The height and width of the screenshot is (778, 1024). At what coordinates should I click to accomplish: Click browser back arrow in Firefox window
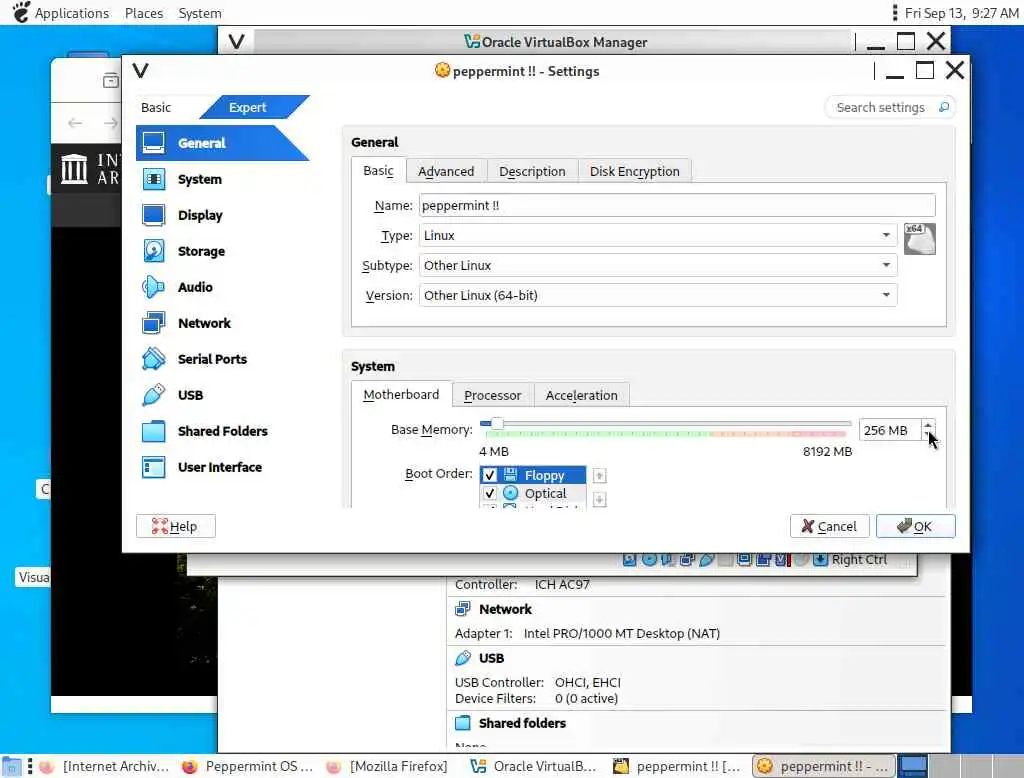(75, 123)
